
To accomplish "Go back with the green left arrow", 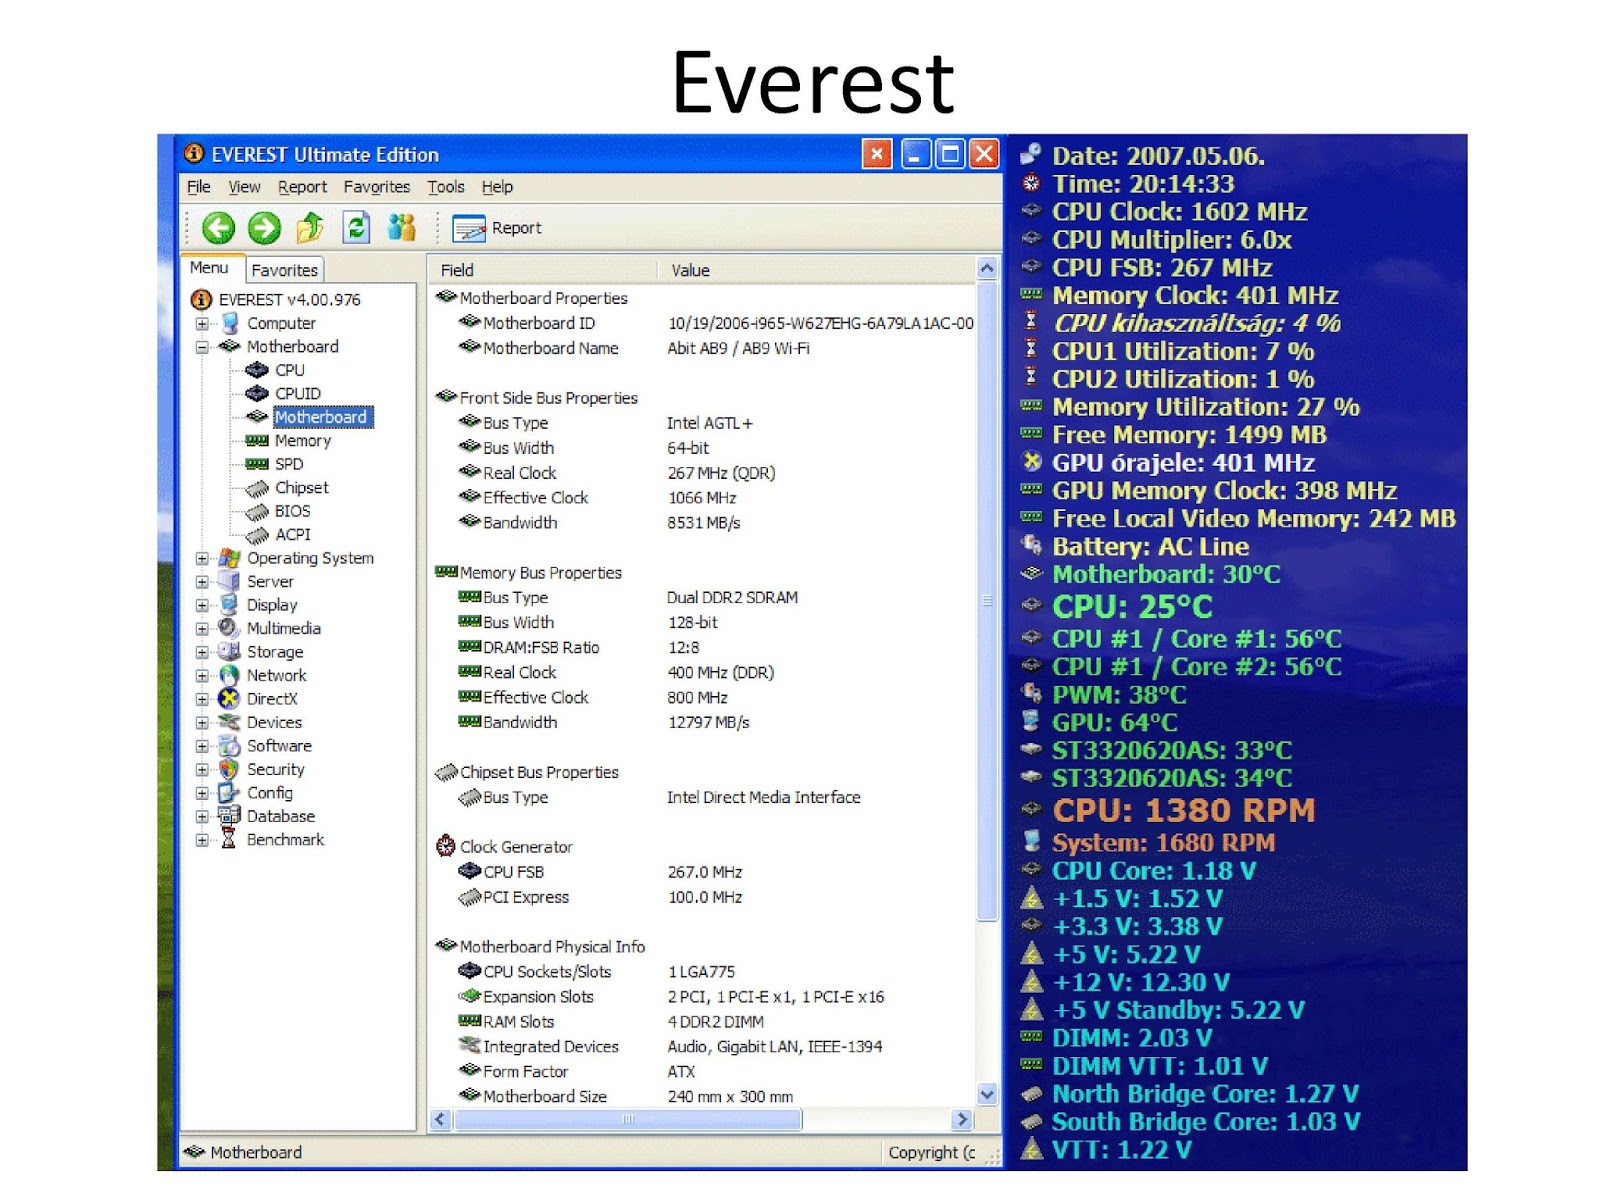I will tap(218, 228).
